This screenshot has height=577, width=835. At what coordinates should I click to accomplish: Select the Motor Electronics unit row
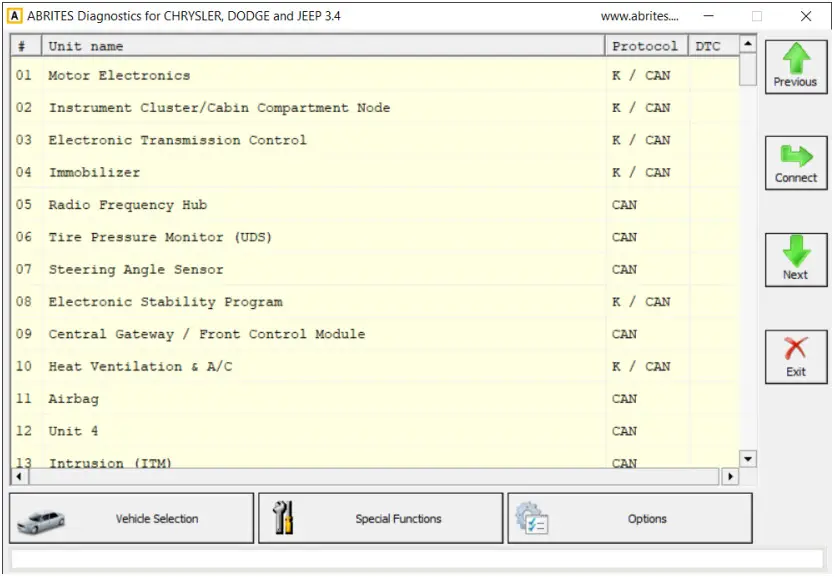coord(375,76)
